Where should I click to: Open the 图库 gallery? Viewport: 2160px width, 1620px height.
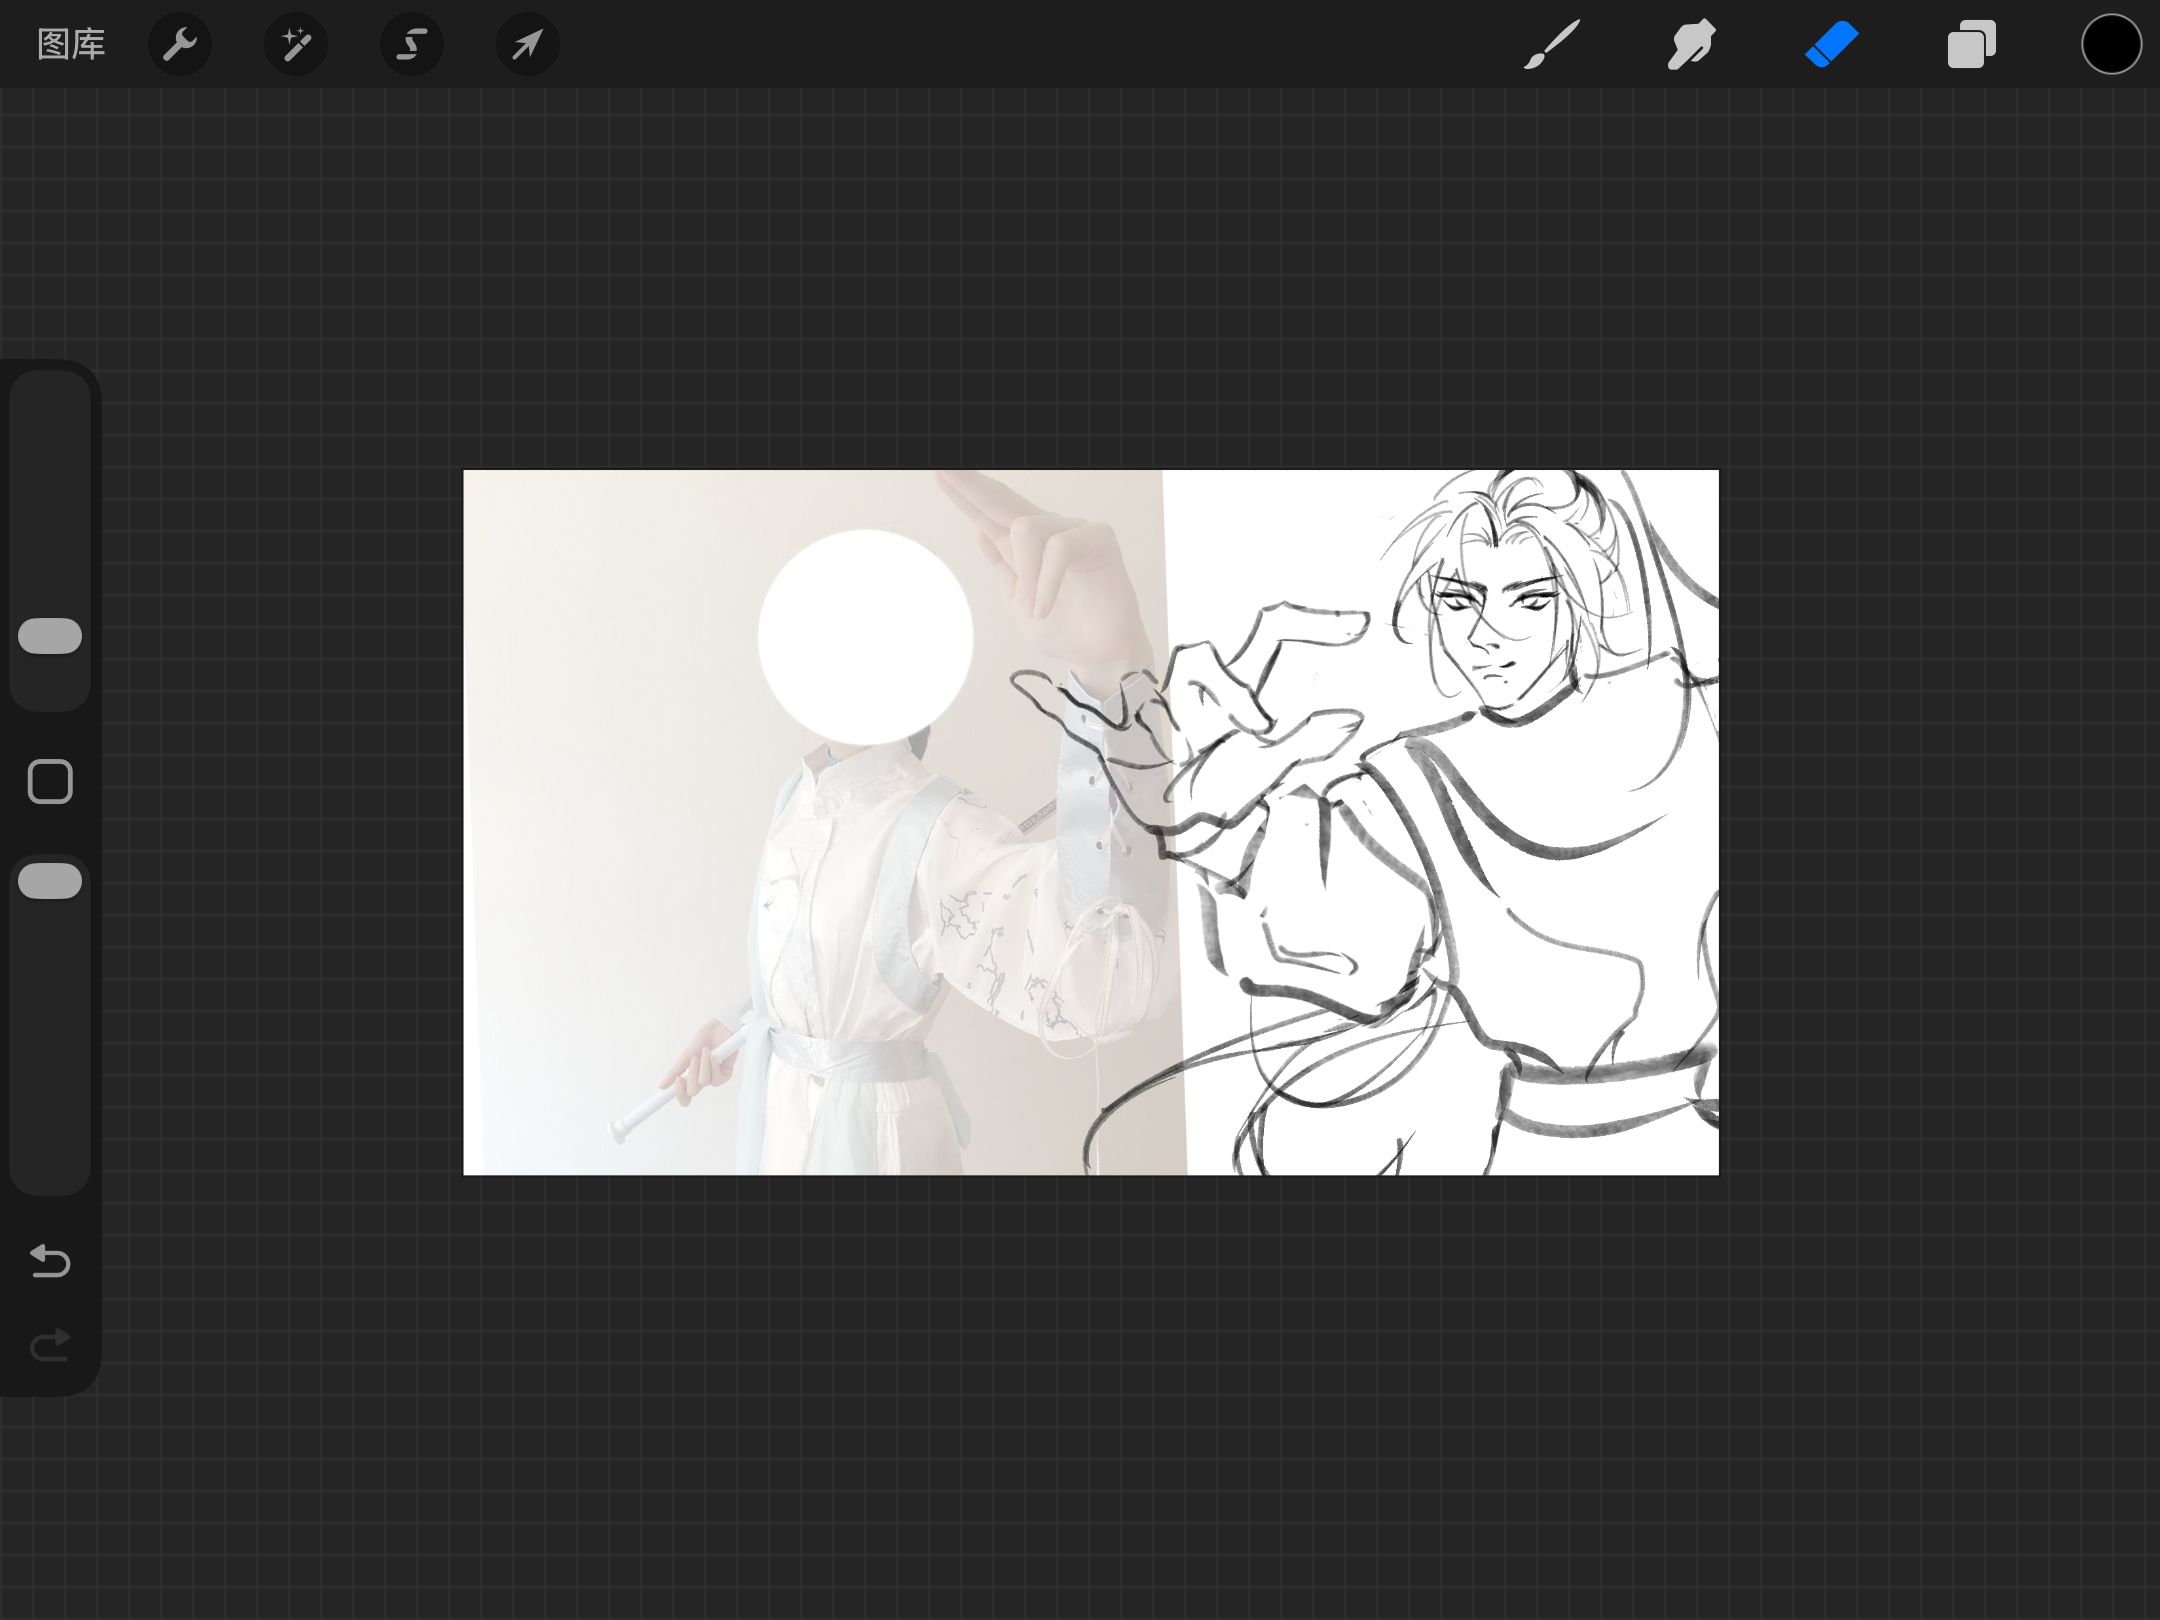click(x=71, y=44)
